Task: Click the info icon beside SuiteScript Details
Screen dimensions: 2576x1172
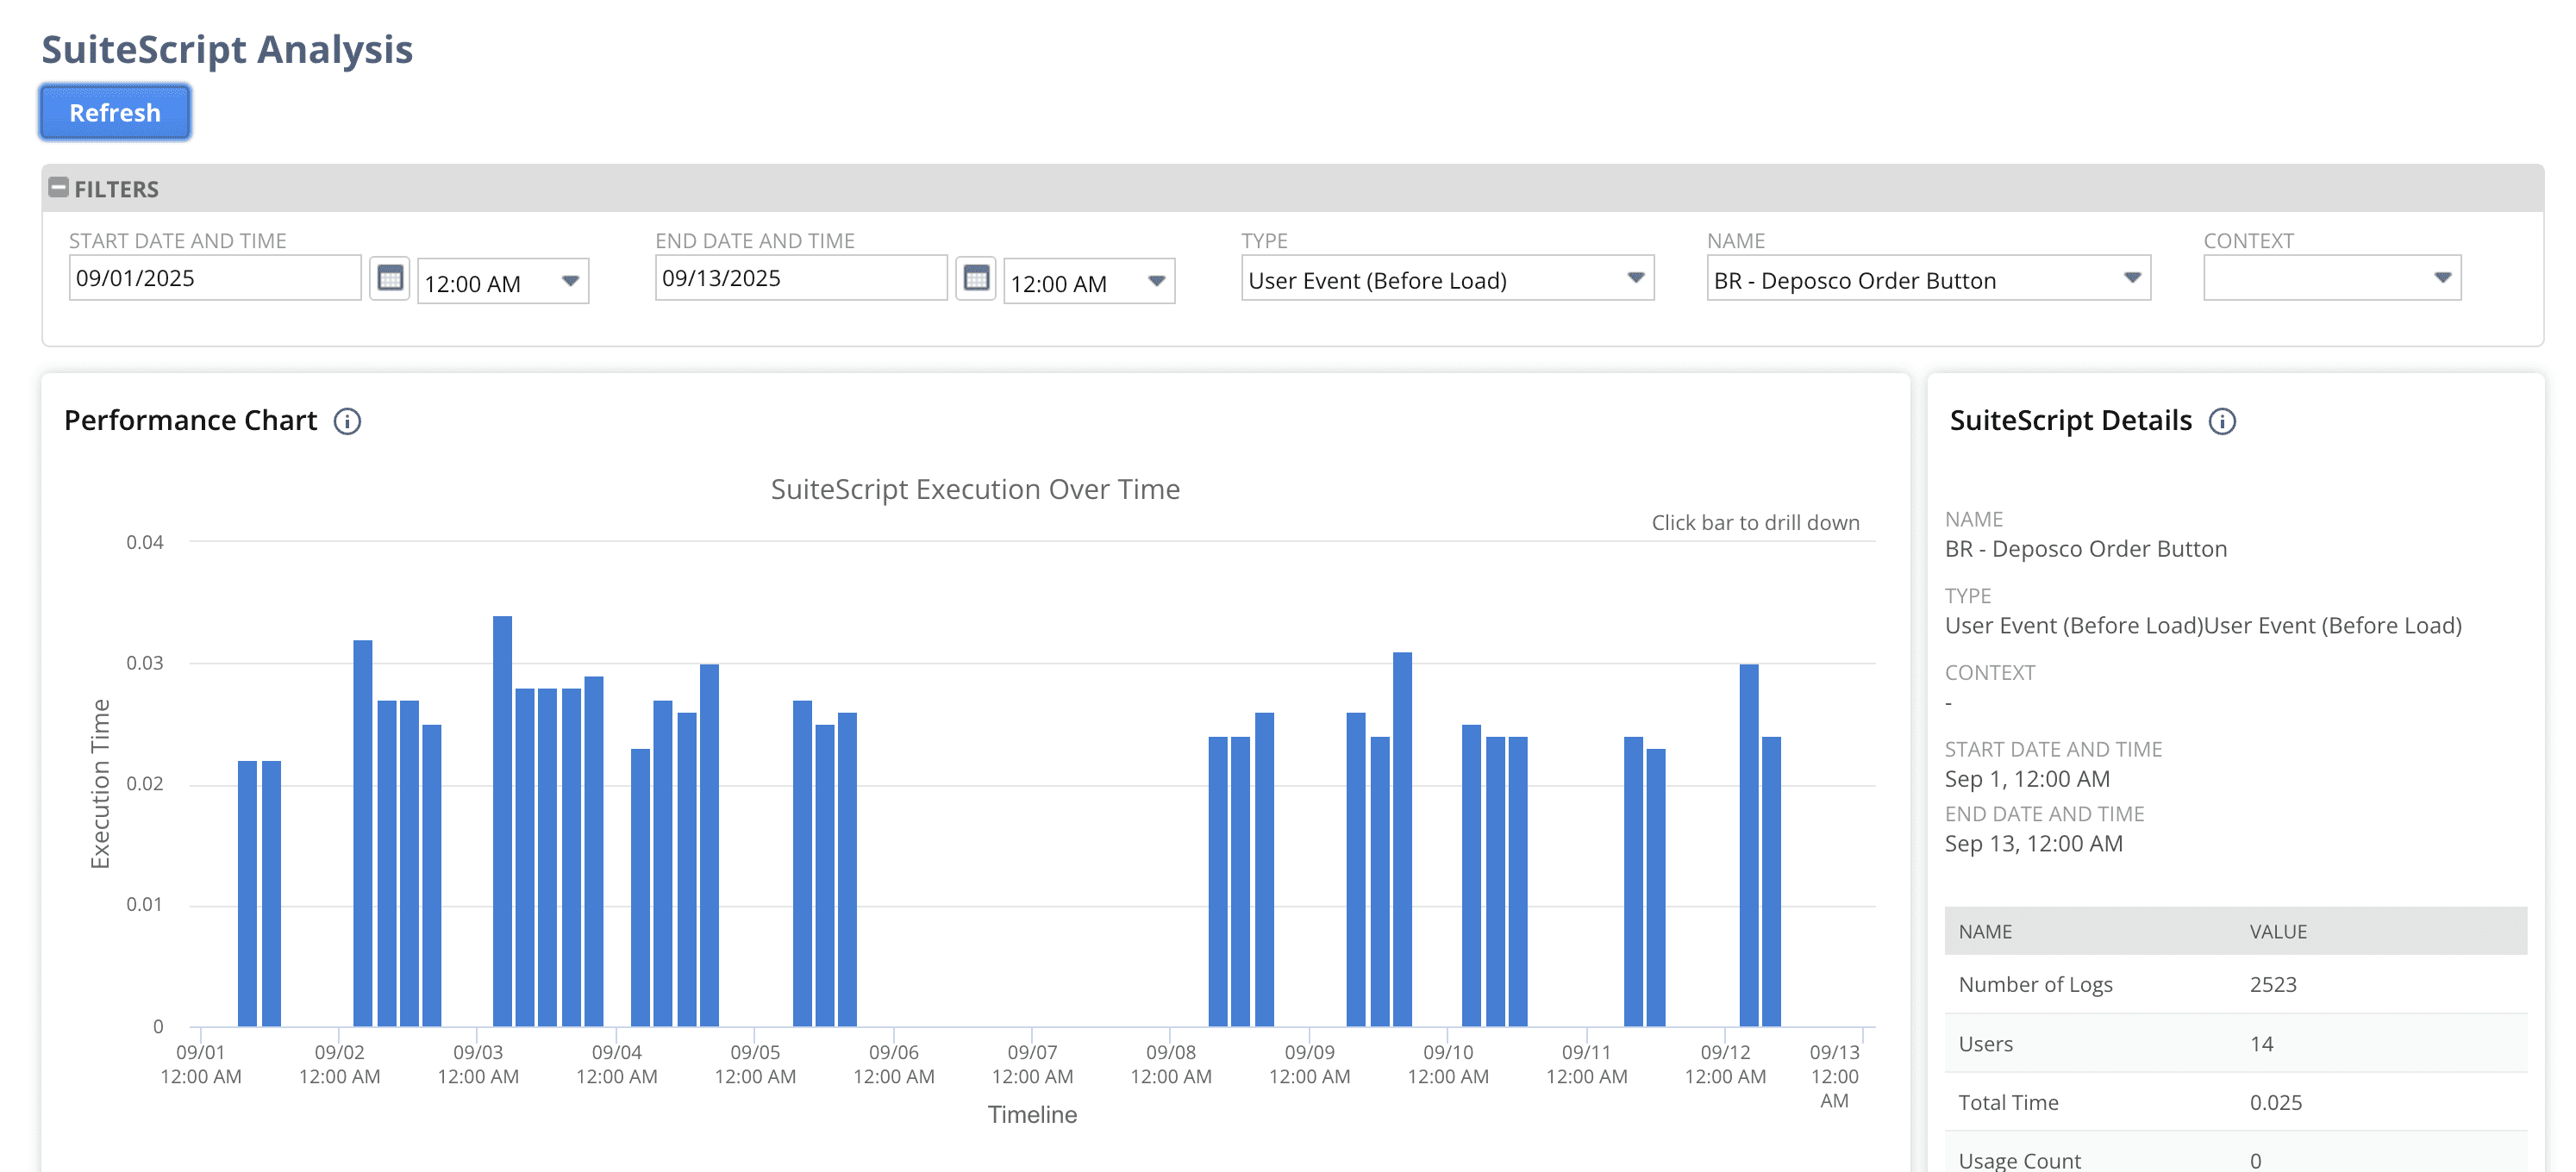Action: click(2223, 422)
